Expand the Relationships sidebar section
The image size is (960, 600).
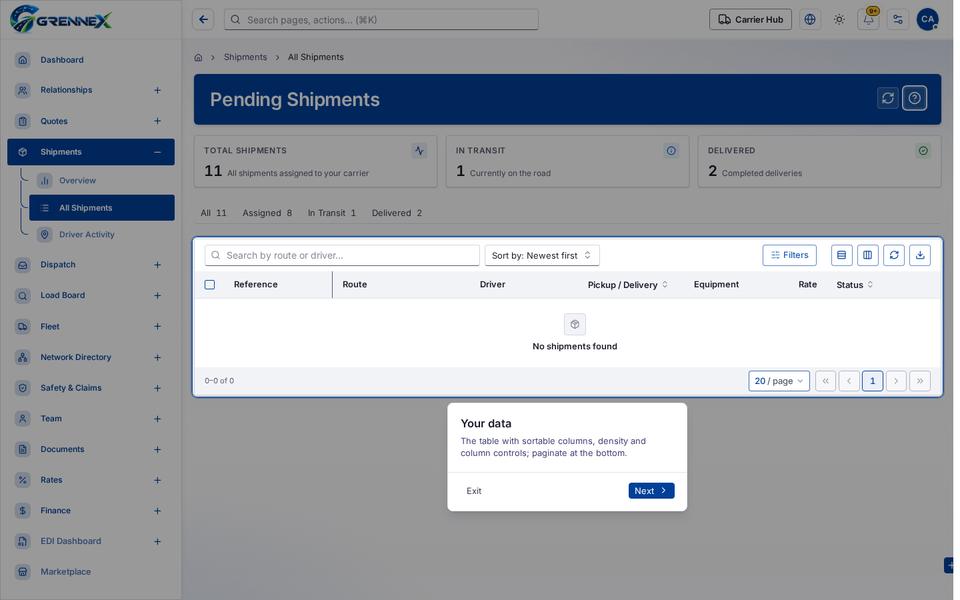pyautogui.click(x=157, y=91)
